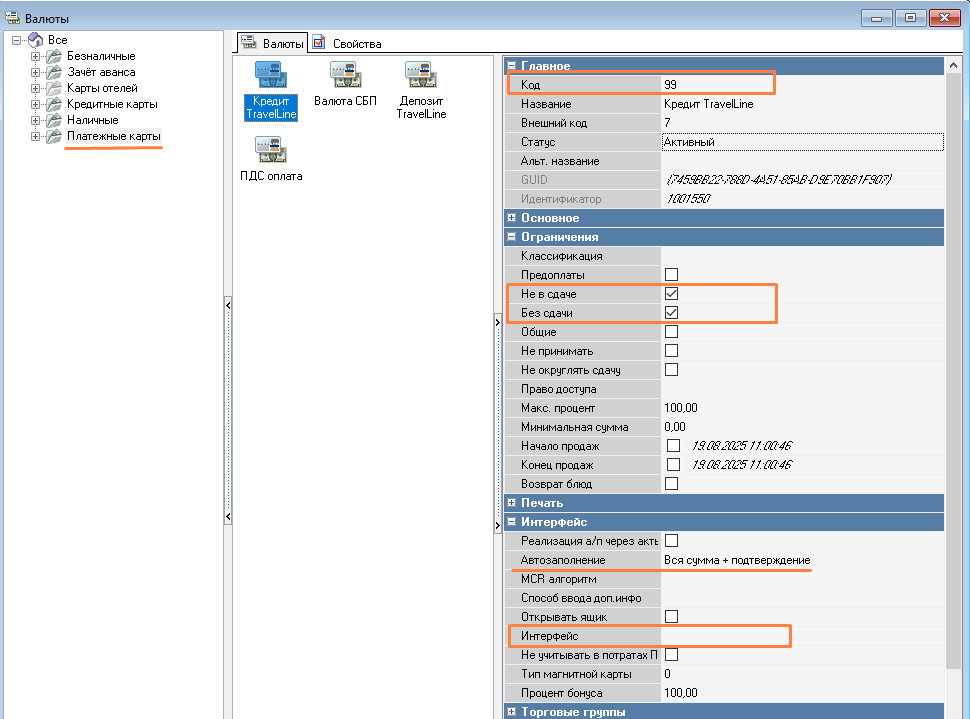Image resolution: width=970 pixels, height=719 pixels.
Task: Click the Все root tree icon
Action: [35, 40]
